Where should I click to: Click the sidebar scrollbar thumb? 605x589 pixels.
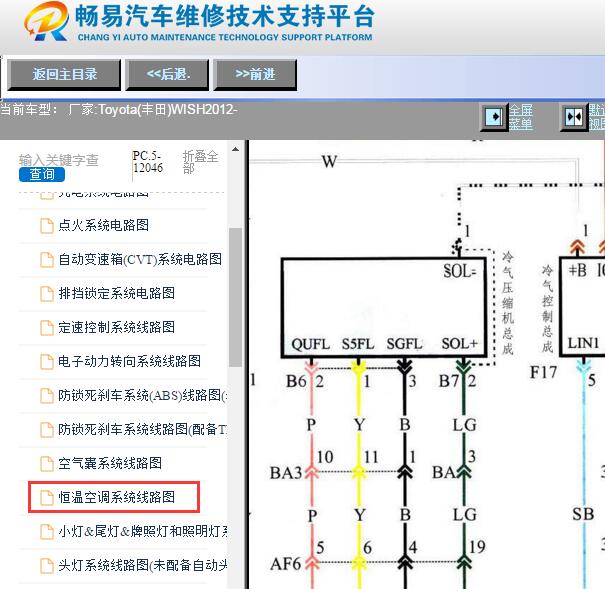(235, 297)
